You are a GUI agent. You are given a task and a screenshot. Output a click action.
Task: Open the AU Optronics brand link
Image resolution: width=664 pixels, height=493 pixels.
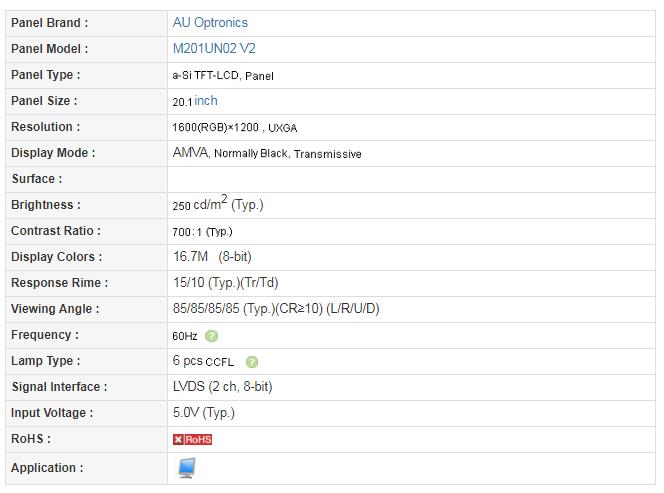tap(210, 22)
